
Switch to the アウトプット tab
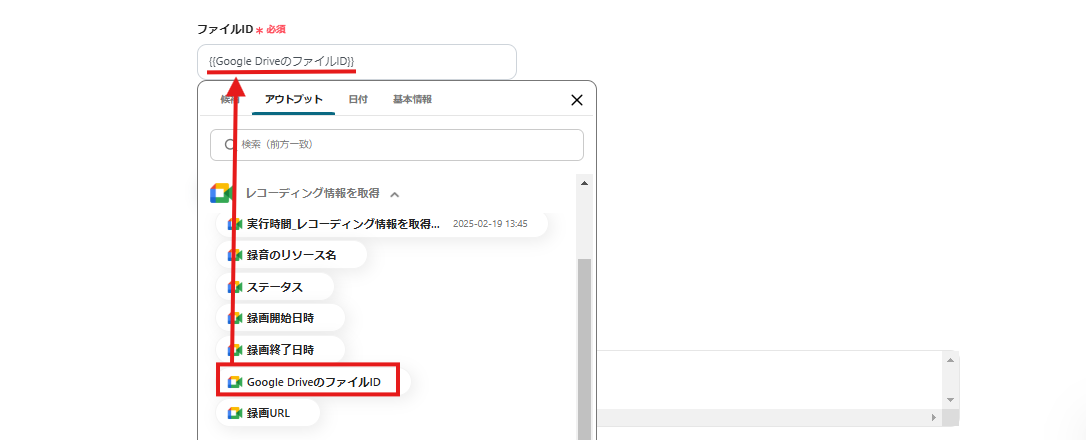tap(294, 99)
